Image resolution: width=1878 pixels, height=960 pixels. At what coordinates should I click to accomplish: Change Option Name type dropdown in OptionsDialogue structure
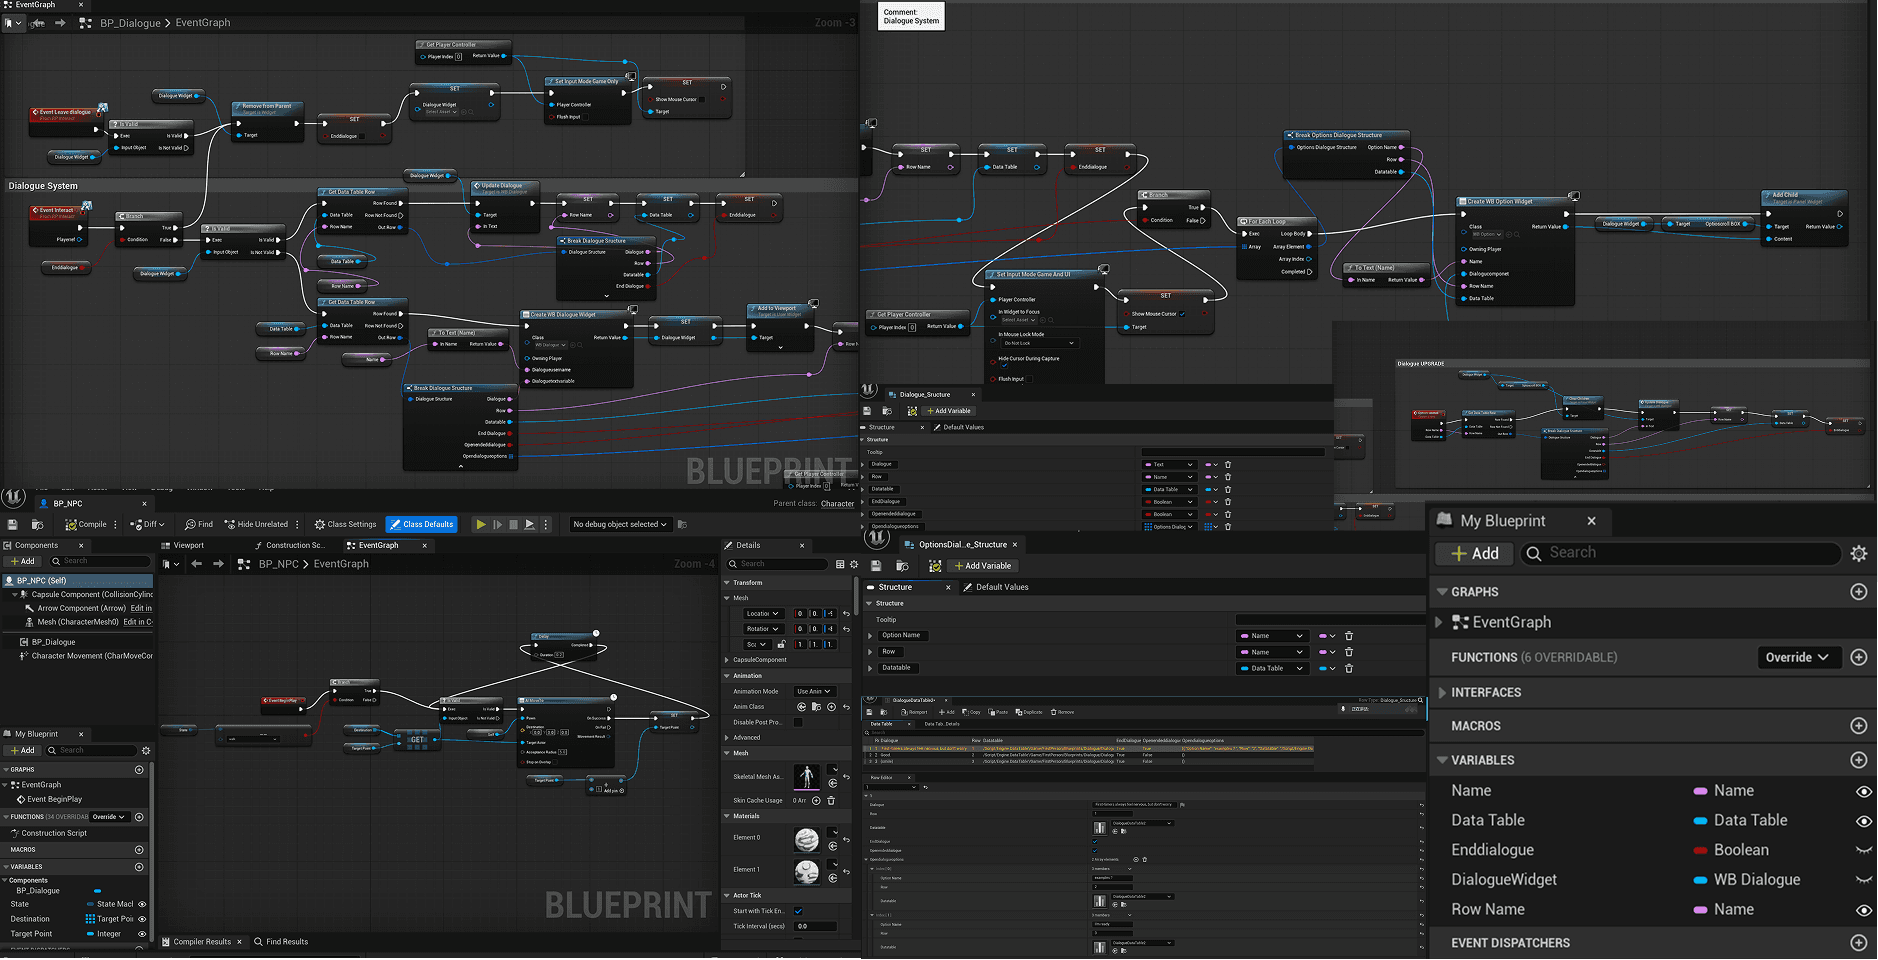(x=1272, y=636)
